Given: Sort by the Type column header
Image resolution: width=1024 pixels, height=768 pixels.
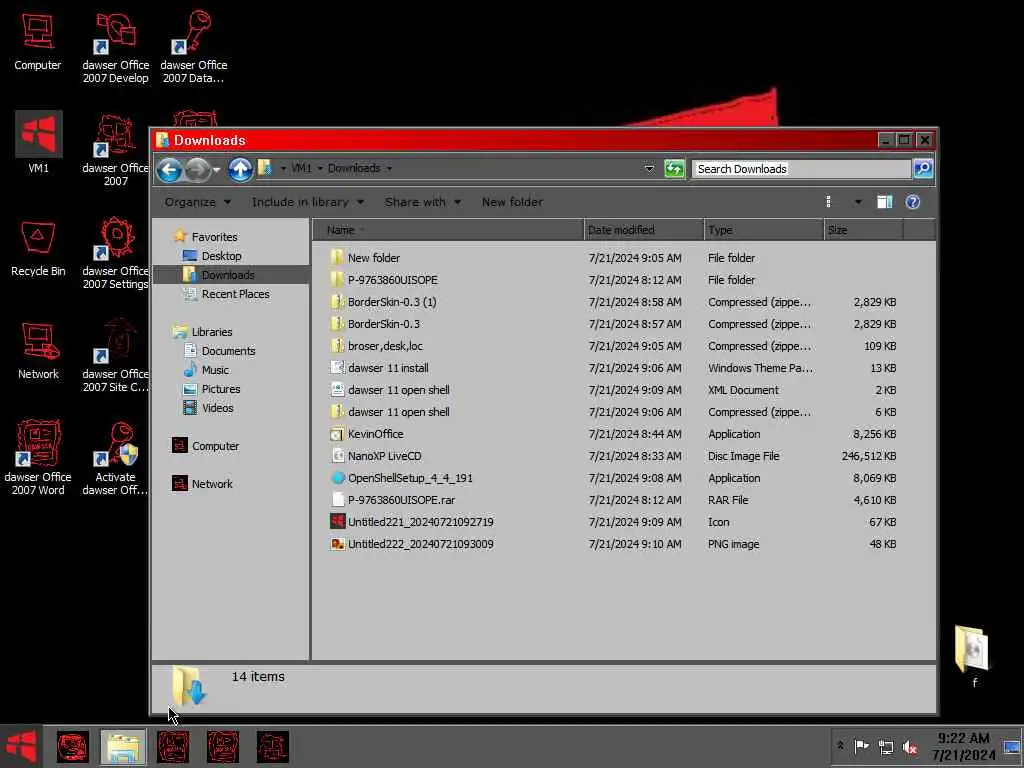Looking at the screenshot, I should (x=764, y=230).
